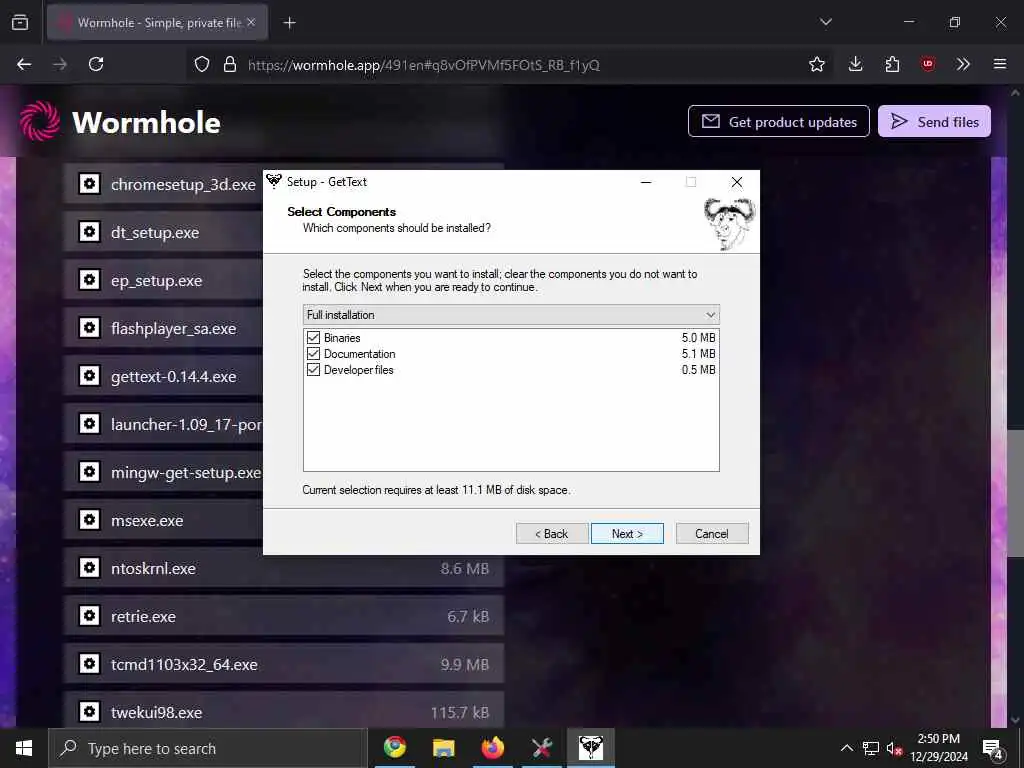Click the page vertical scrollbar thumb

point(1015,493)
